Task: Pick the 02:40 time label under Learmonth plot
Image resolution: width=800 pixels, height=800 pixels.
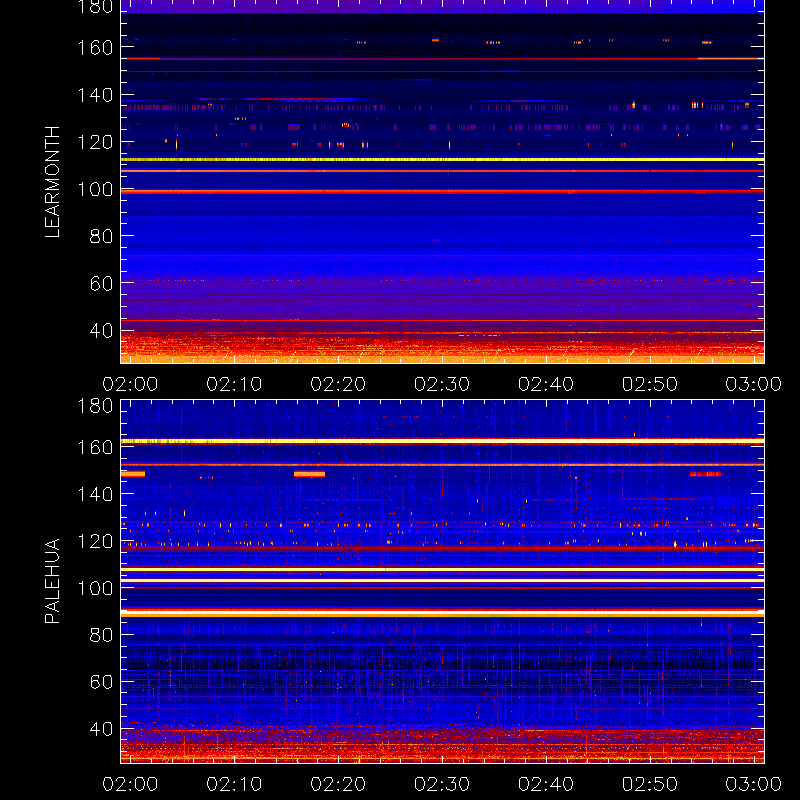Action: click(x=546, y=384)
